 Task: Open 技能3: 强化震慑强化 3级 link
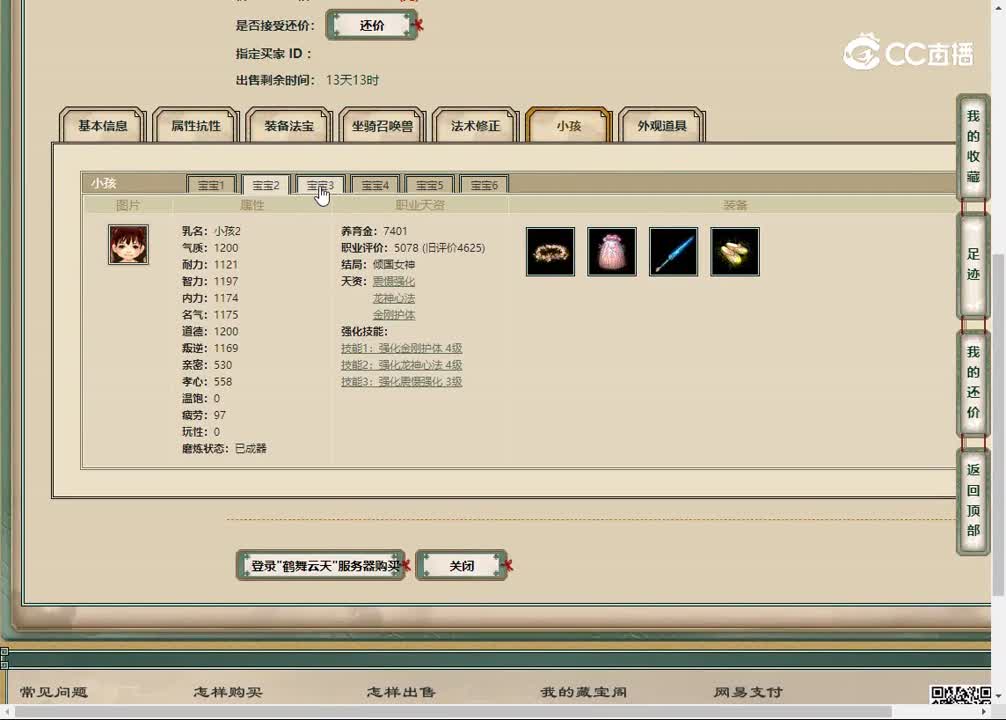tap(402, 381)
